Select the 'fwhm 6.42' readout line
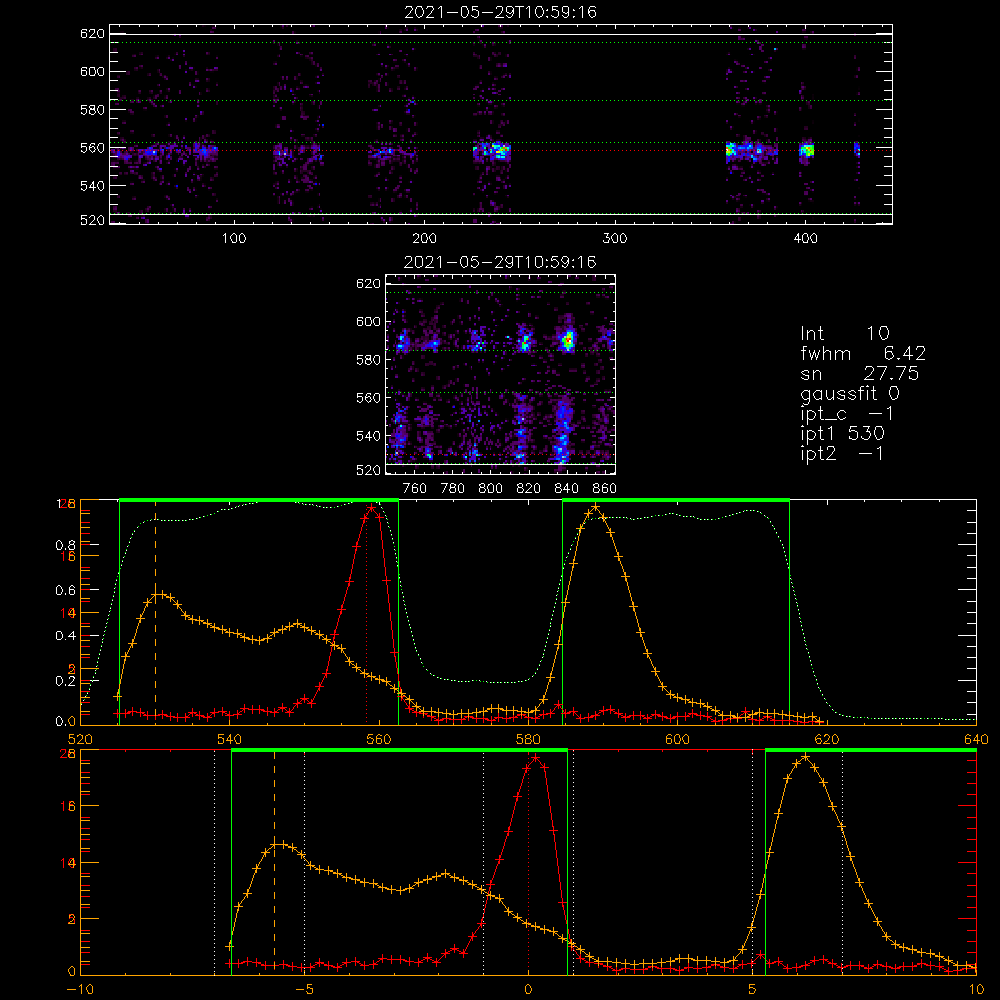1000x1000 pixels. [863, 353]
